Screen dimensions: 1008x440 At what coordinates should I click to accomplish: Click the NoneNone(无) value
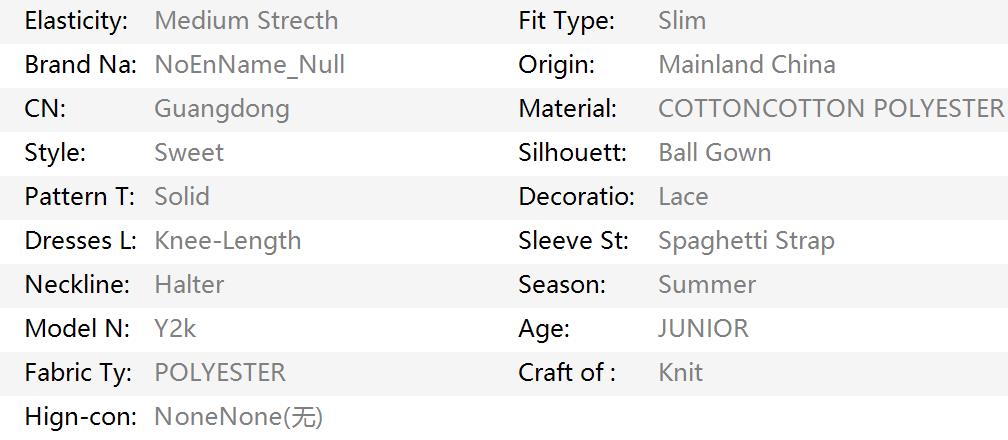238,417
